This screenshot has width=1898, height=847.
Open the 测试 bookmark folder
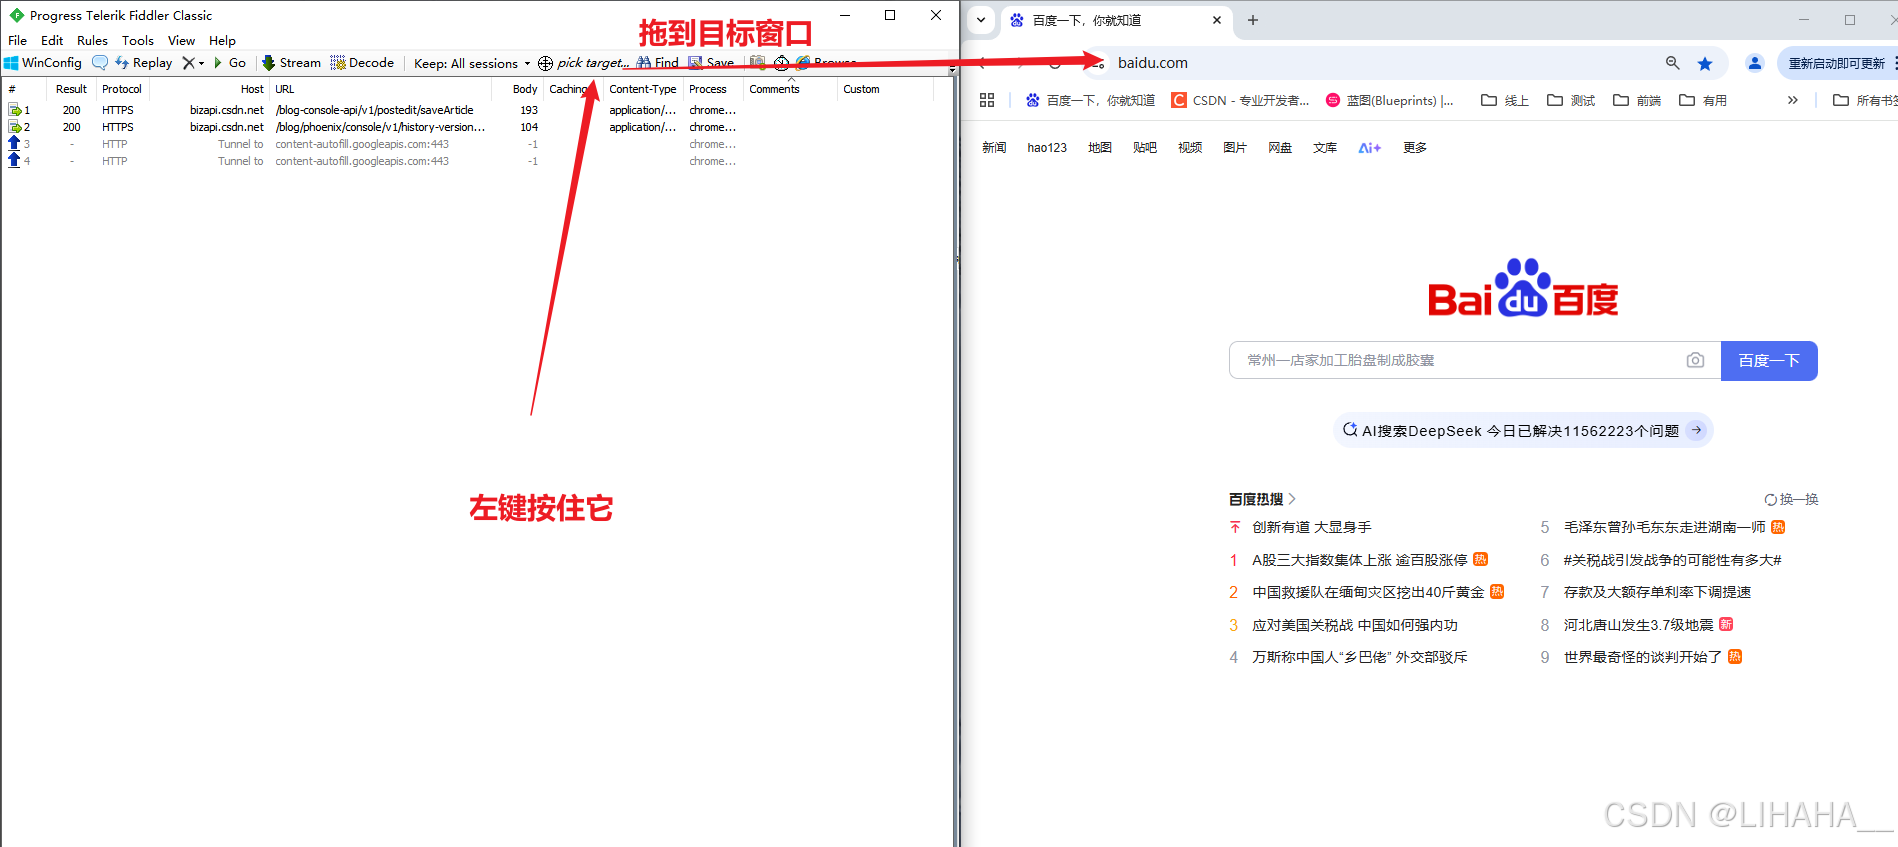click(x=1571, y=100)
